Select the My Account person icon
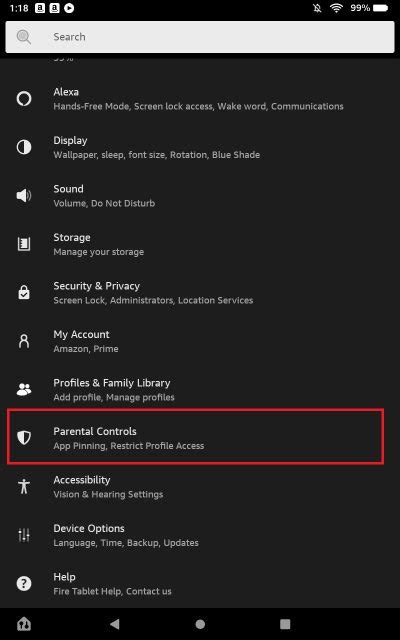This screenshot has width=400, height=640. (24, 341)
